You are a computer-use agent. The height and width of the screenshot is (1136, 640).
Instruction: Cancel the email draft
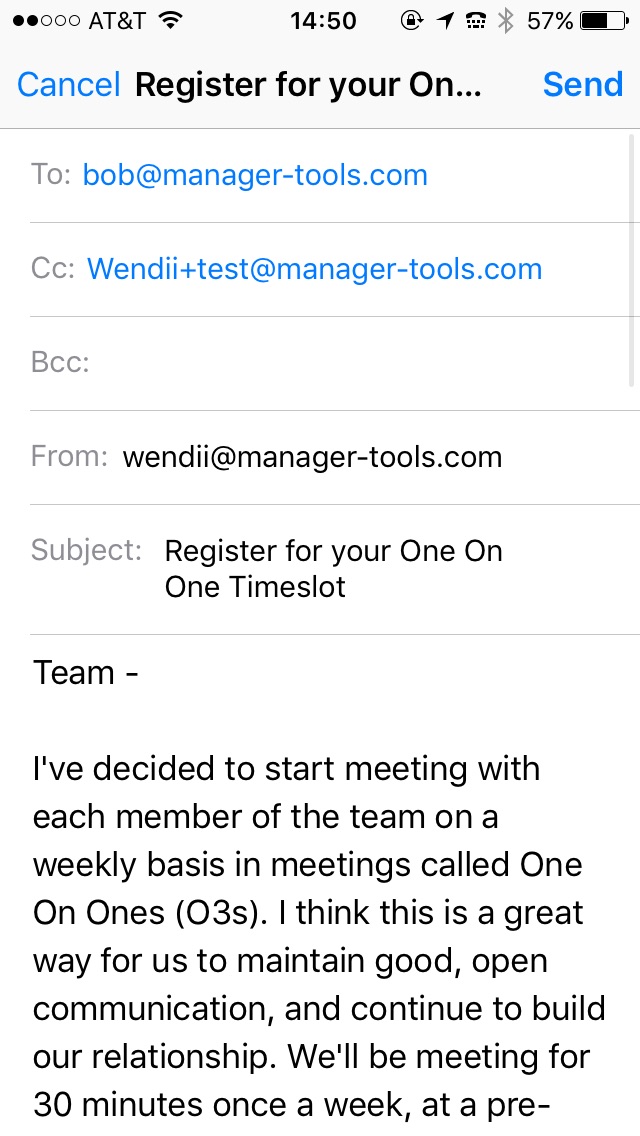[x=68, y=85]
